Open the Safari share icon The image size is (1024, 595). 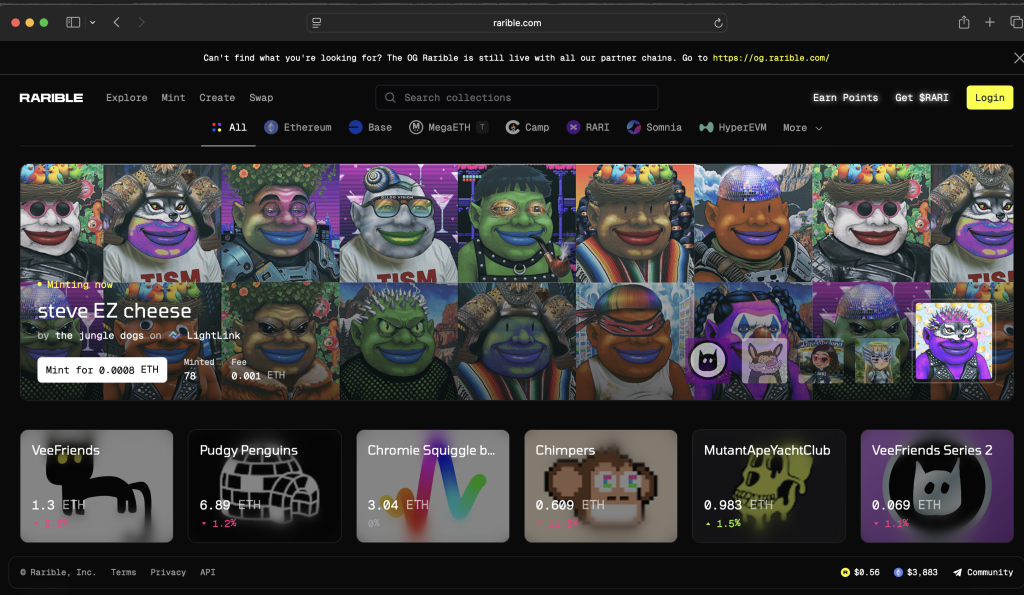click(x=964, y=22)
